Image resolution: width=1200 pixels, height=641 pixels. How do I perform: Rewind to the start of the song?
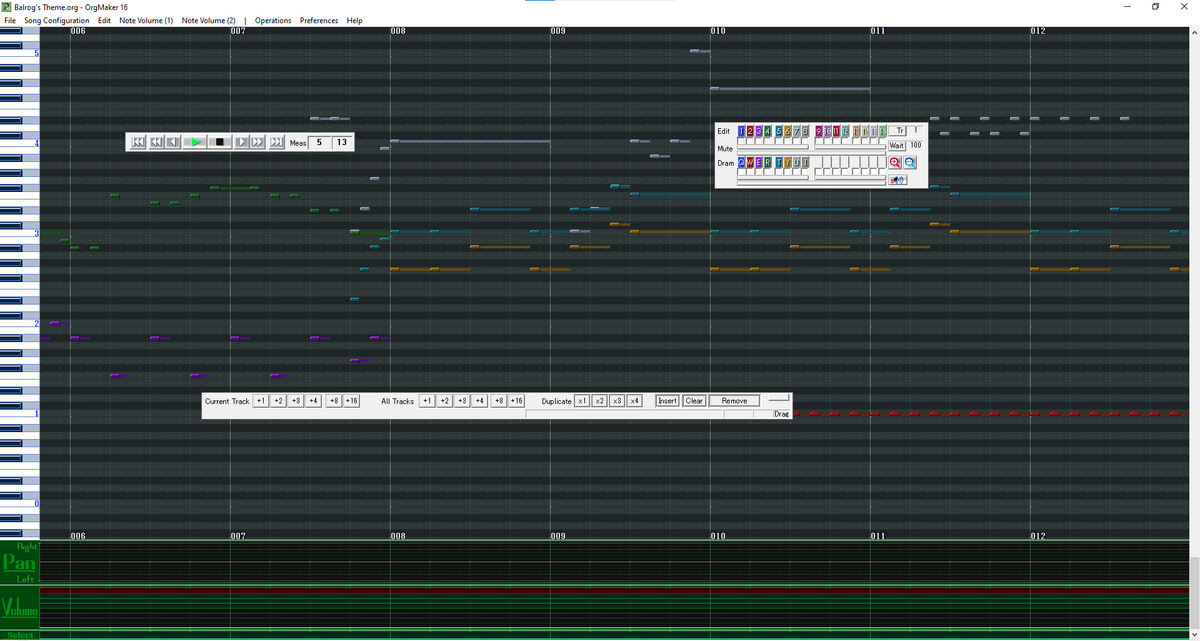click(138, 142)
